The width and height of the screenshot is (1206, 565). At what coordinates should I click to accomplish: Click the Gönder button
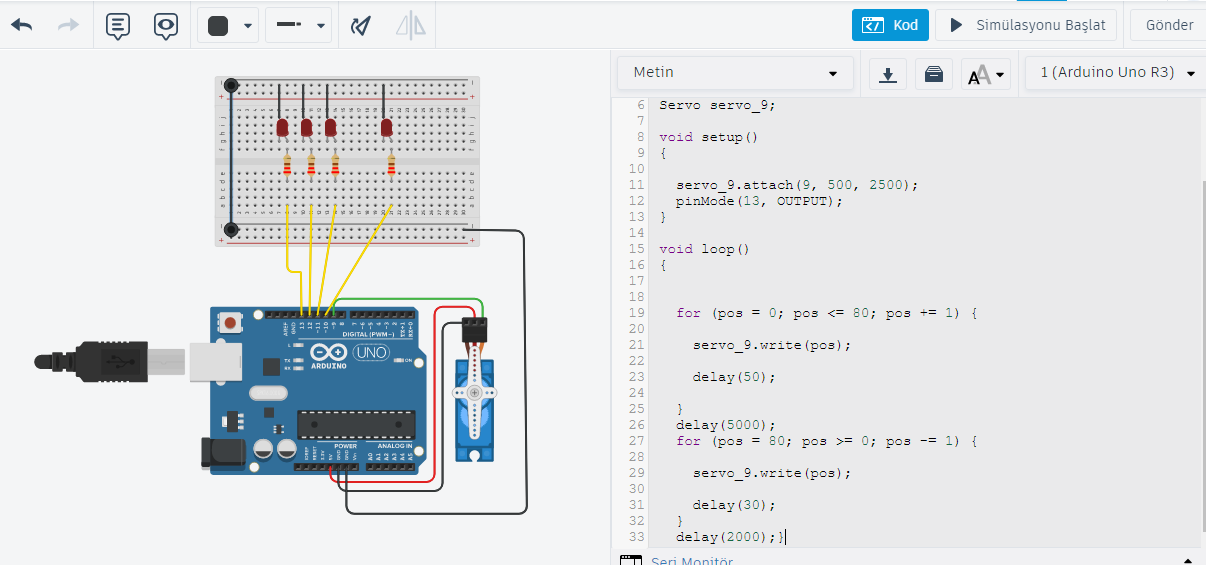coord(1168,25)
